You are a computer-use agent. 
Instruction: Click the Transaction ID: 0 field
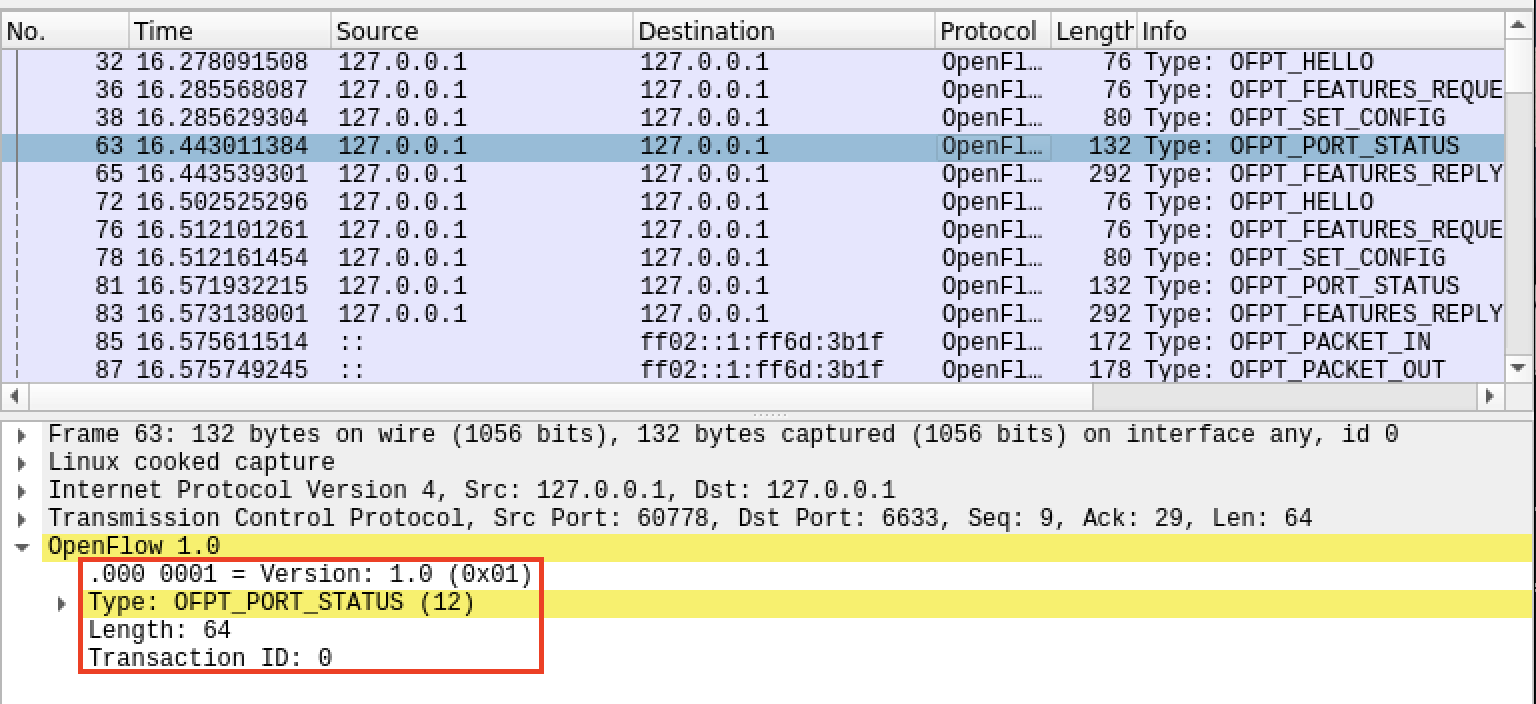click(210, 658)
